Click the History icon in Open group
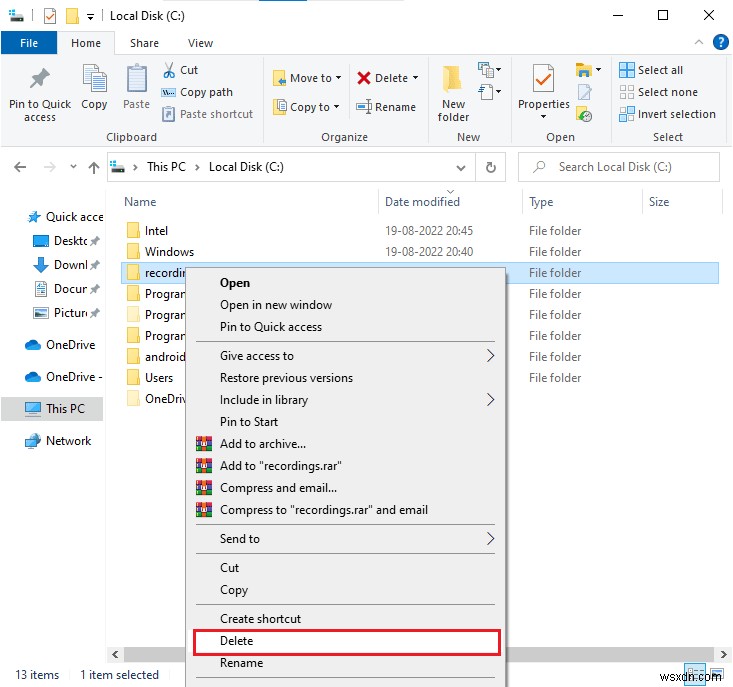Viewport: 733px width, 687px height. coord(584,114)
